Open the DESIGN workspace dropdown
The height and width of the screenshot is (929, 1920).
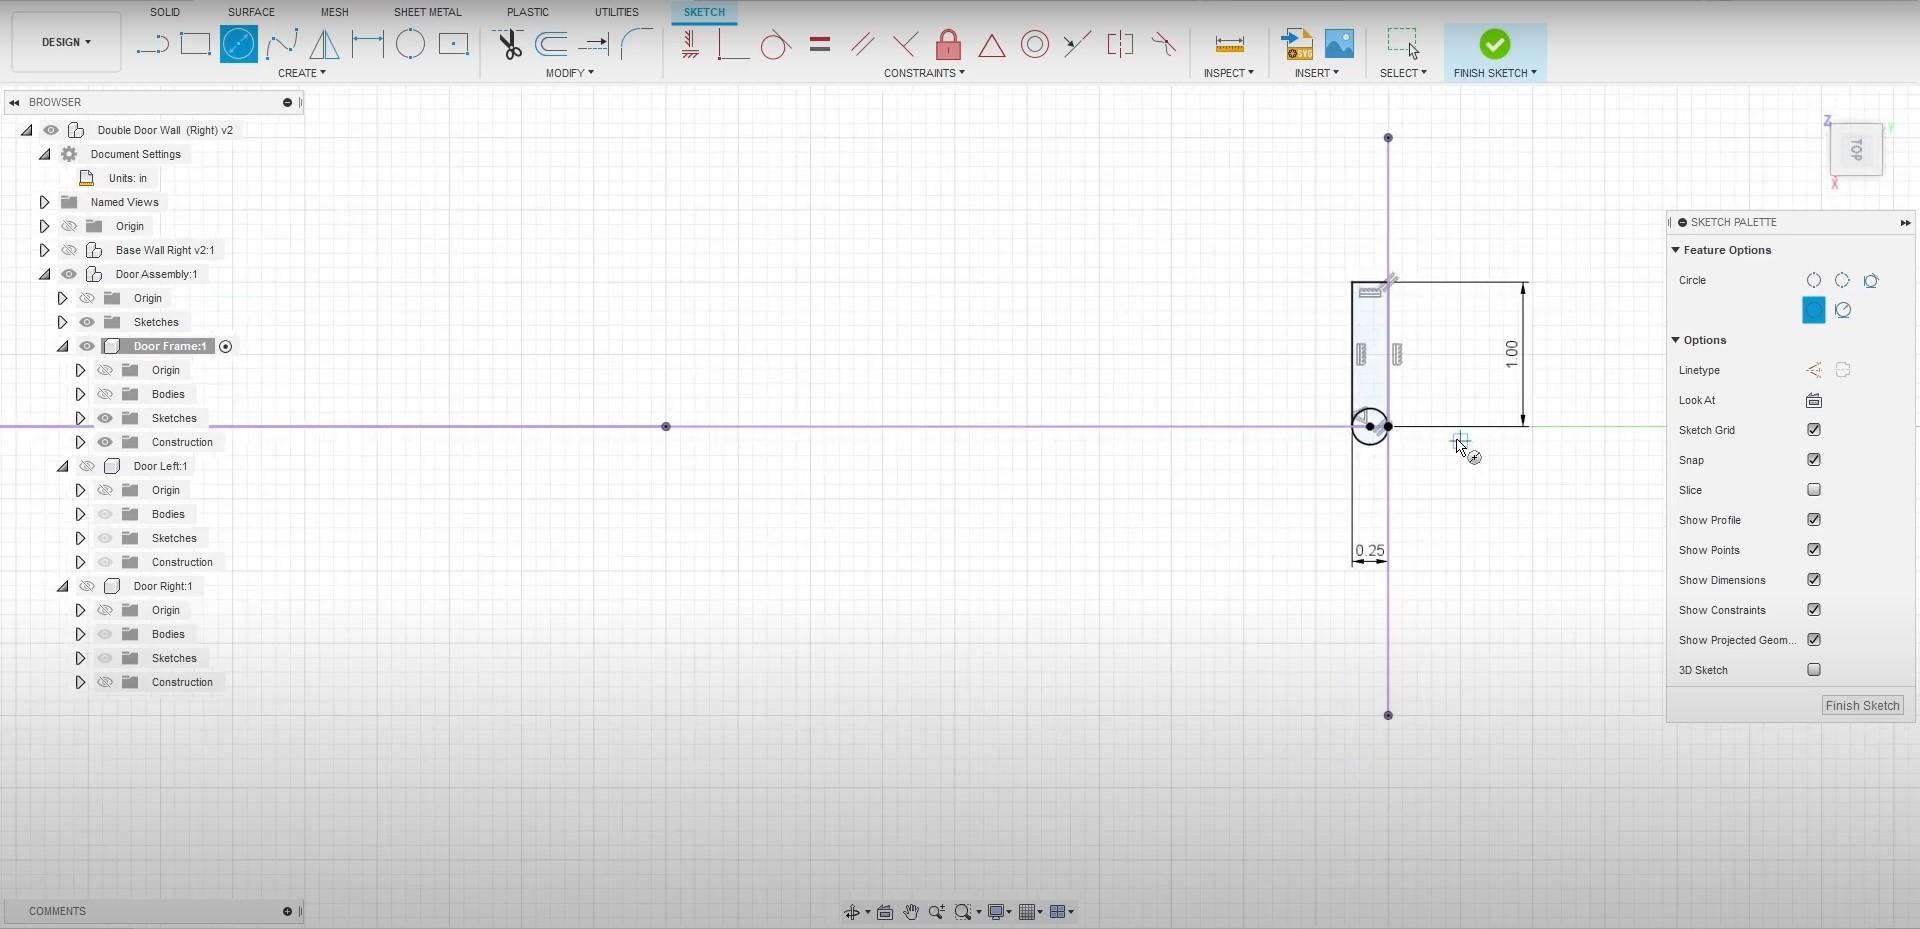pyautogui.click(x=66, y=42)
